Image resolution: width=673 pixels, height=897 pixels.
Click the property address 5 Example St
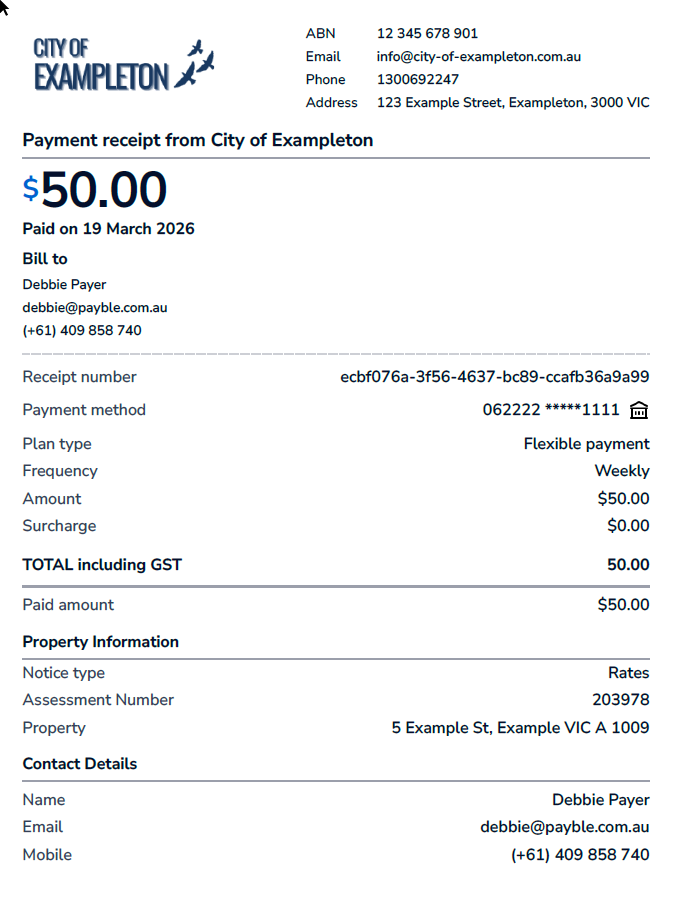(520, 728)
